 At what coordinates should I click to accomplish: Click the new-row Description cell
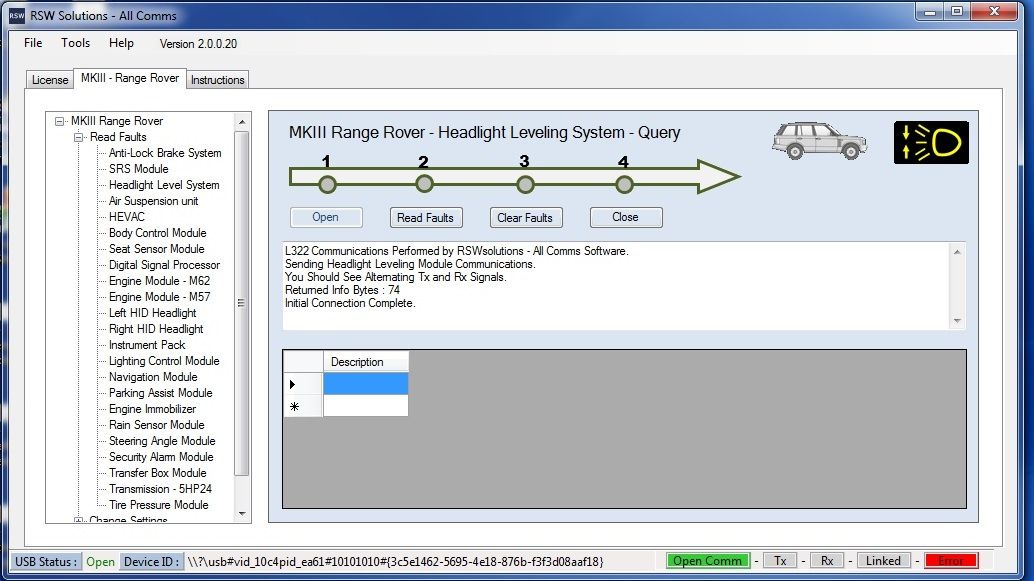pos(365,406)
